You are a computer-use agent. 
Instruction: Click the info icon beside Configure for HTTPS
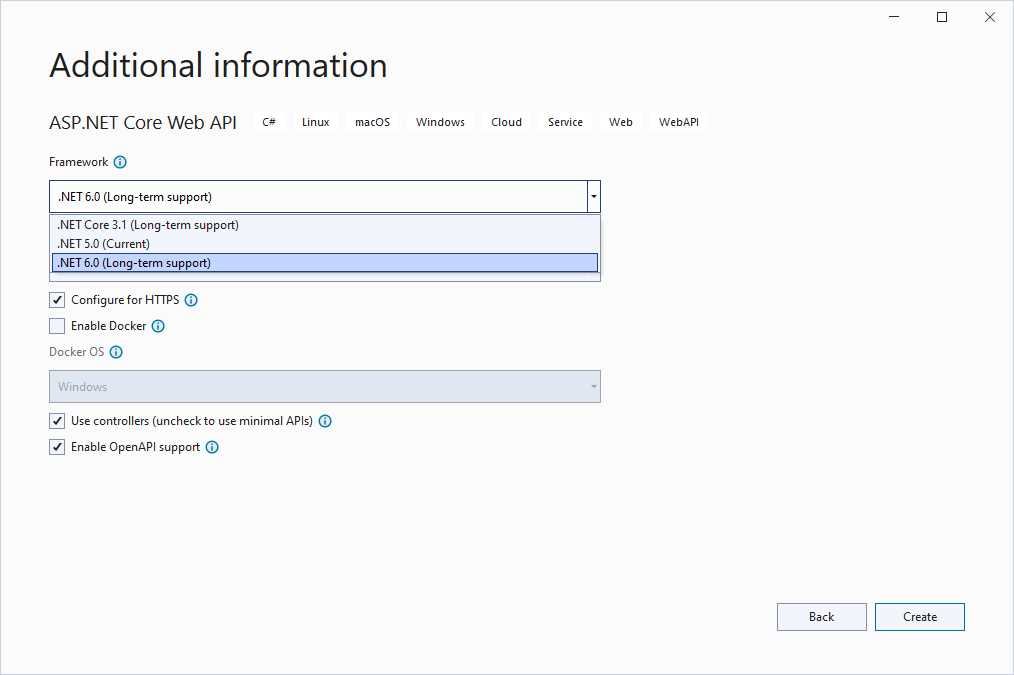[190, 299]
